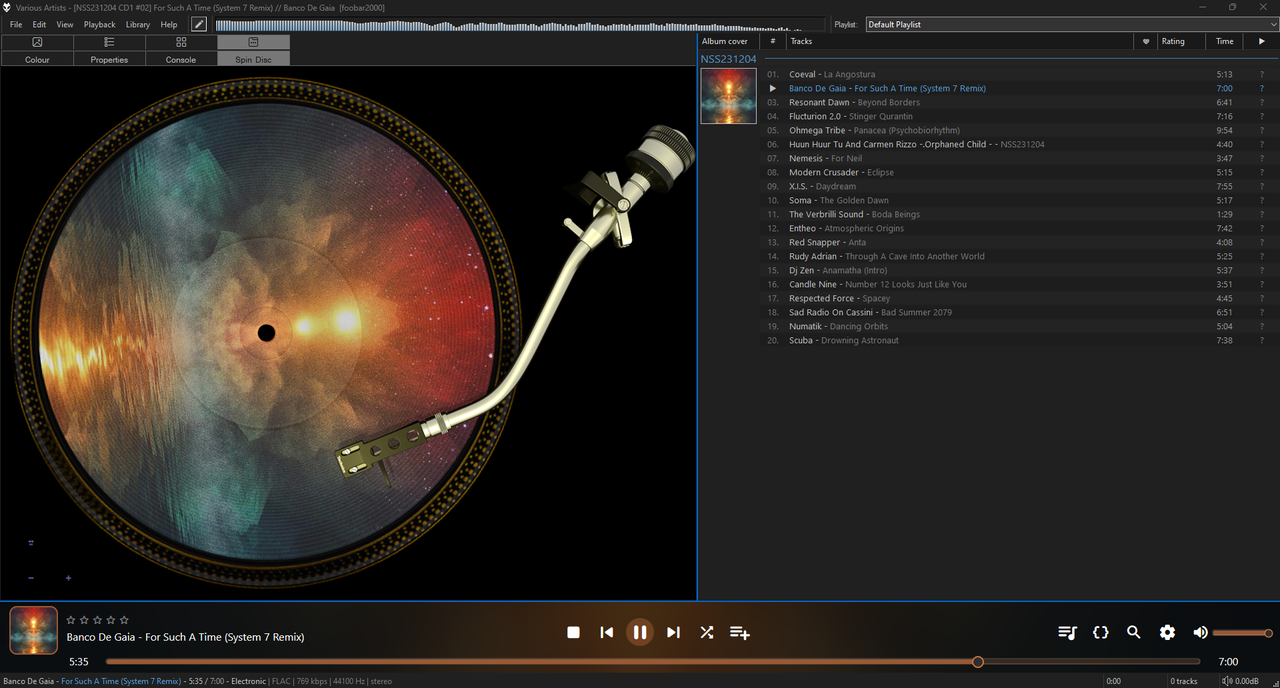Screen dimensions: 1280x688
Task: Click the turntable tonearm headshell
Action: (384, 448)
